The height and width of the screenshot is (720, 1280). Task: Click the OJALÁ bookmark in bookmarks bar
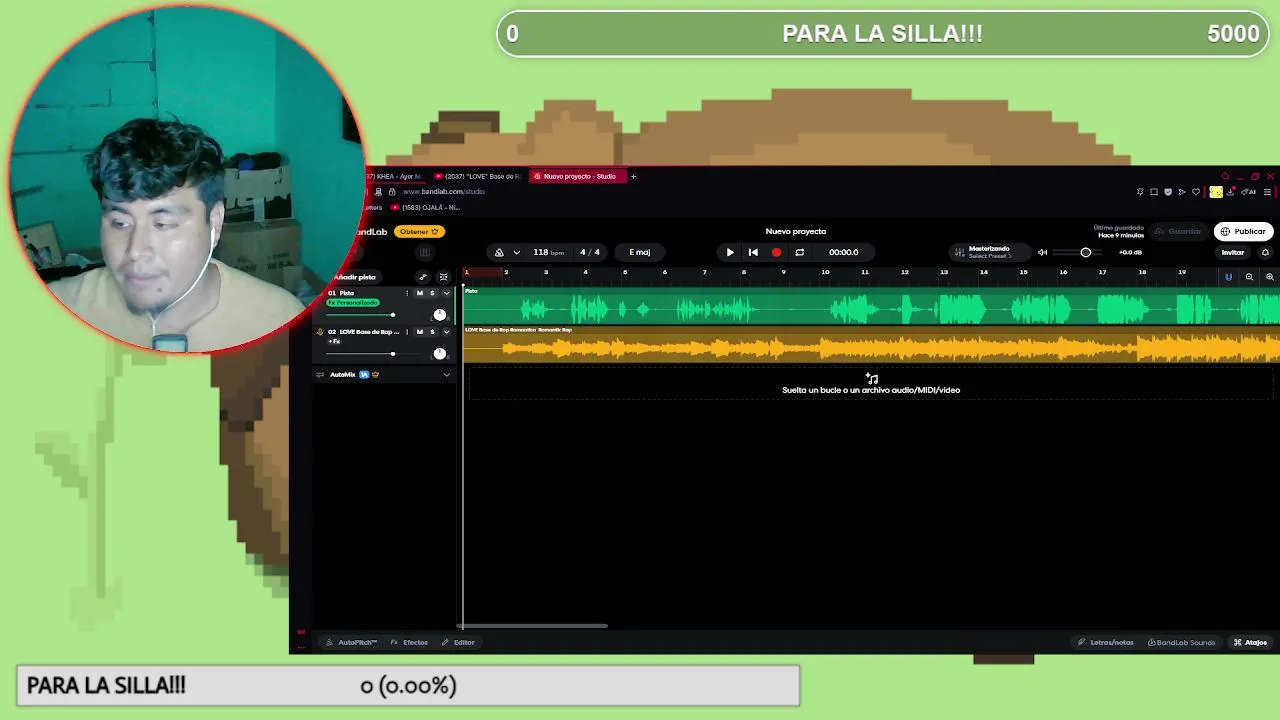(x=426, y=207)
